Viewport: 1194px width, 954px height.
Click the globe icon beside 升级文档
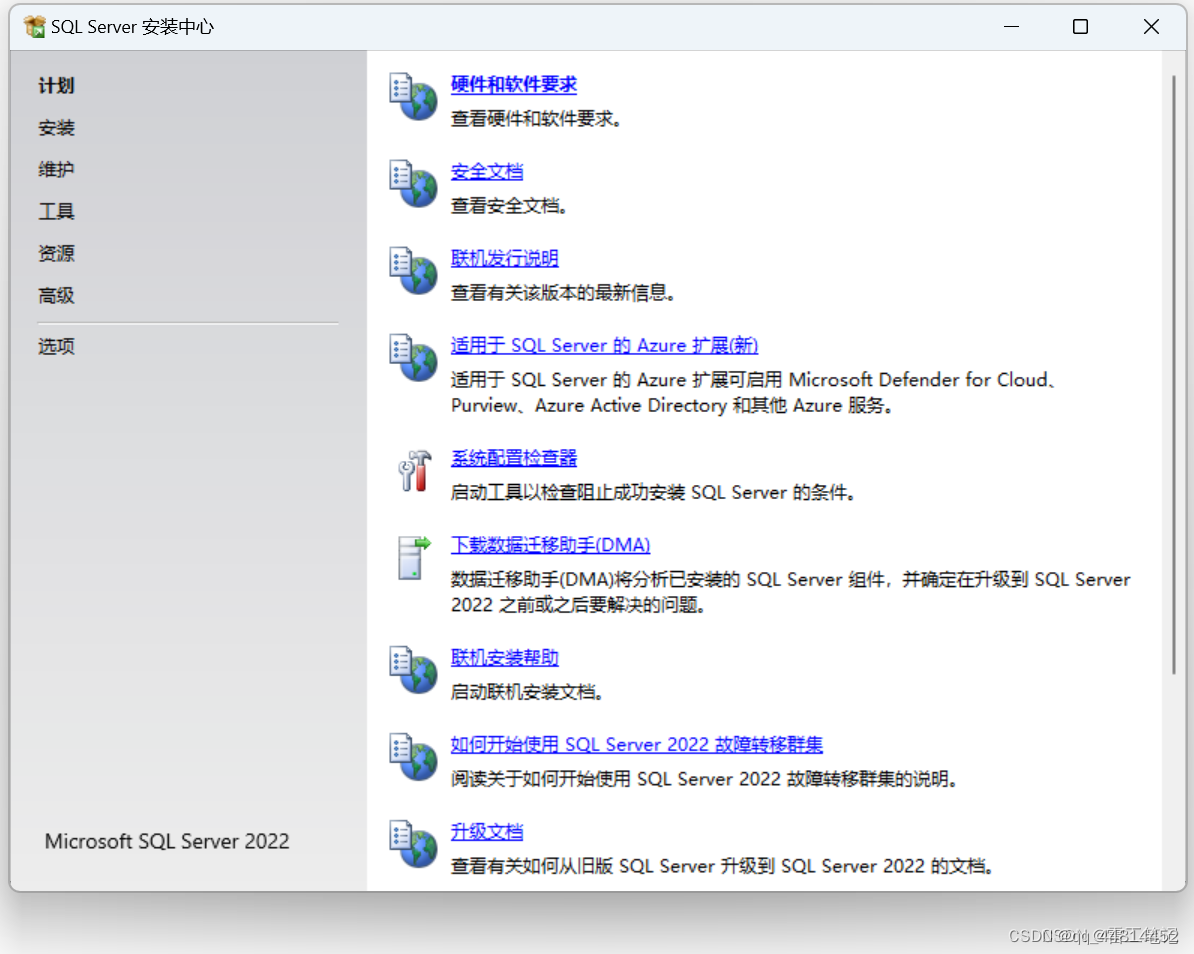(x=413, y=843)
